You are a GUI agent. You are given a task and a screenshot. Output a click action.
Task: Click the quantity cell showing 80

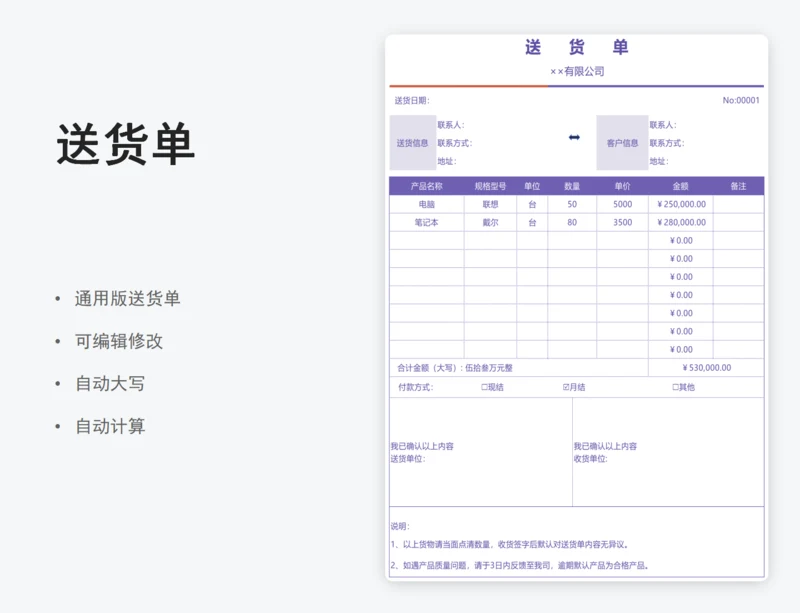(572, 223)
